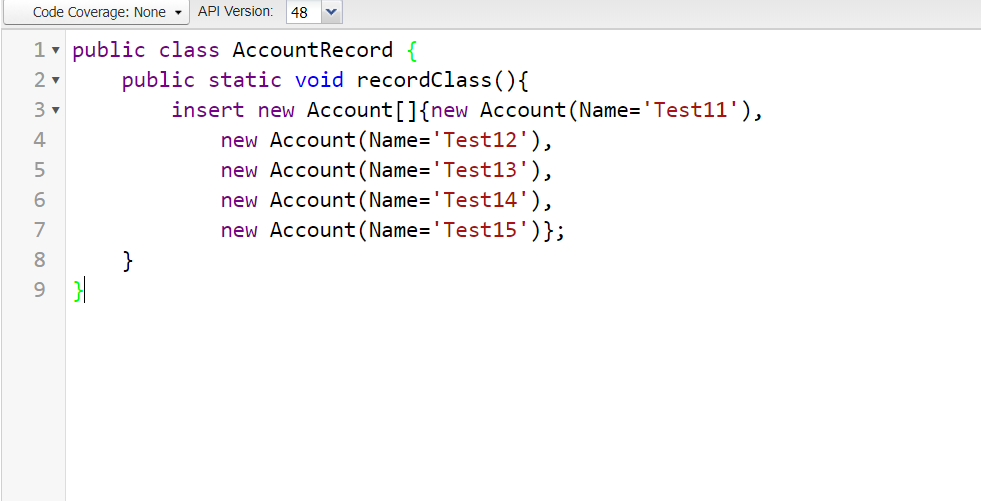Click the method name recordClass
The image size is (981, 501).
point(424,80)
